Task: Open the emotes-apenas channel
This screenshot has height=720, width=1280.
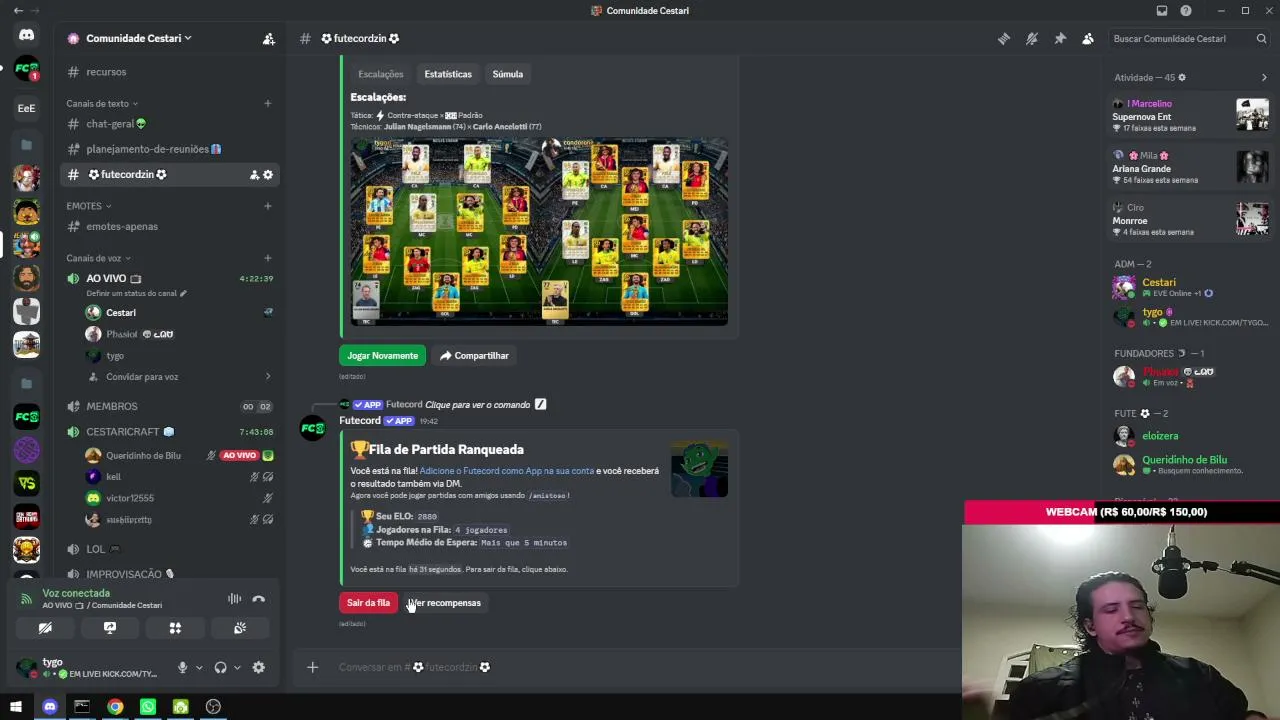Action: click(x=170, y=226)
